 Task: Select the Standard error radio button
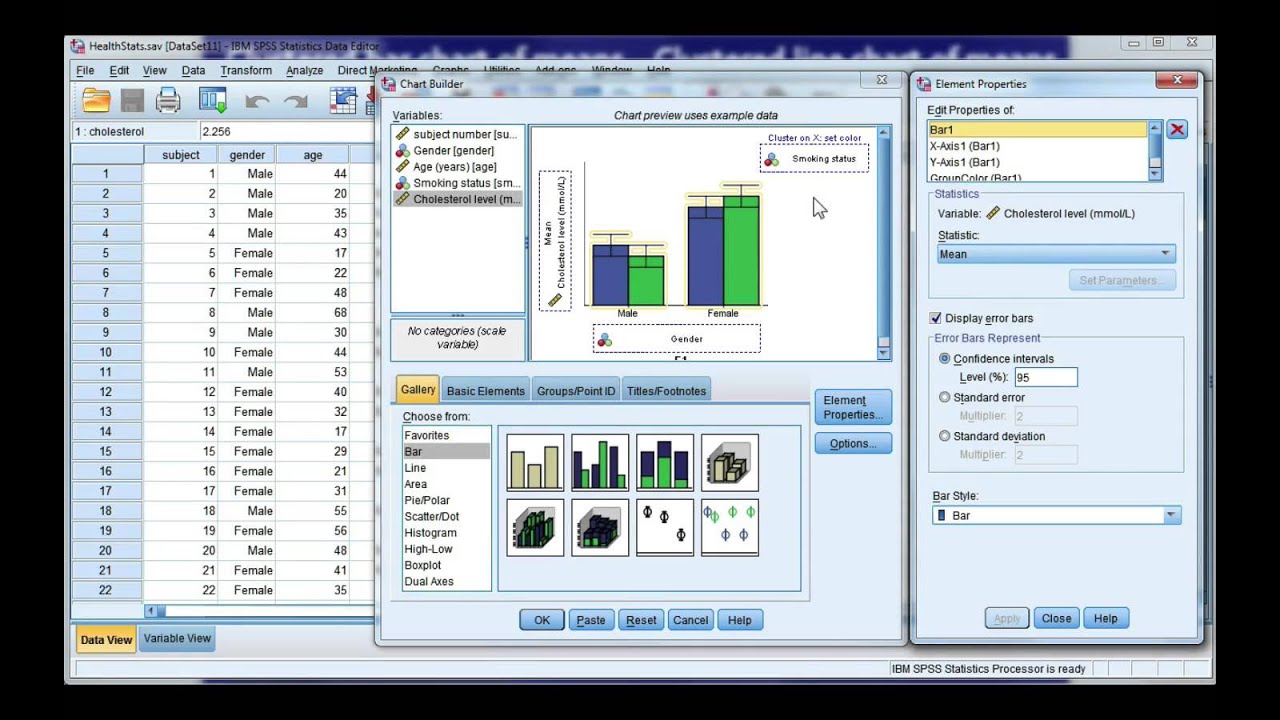point(945,397)
